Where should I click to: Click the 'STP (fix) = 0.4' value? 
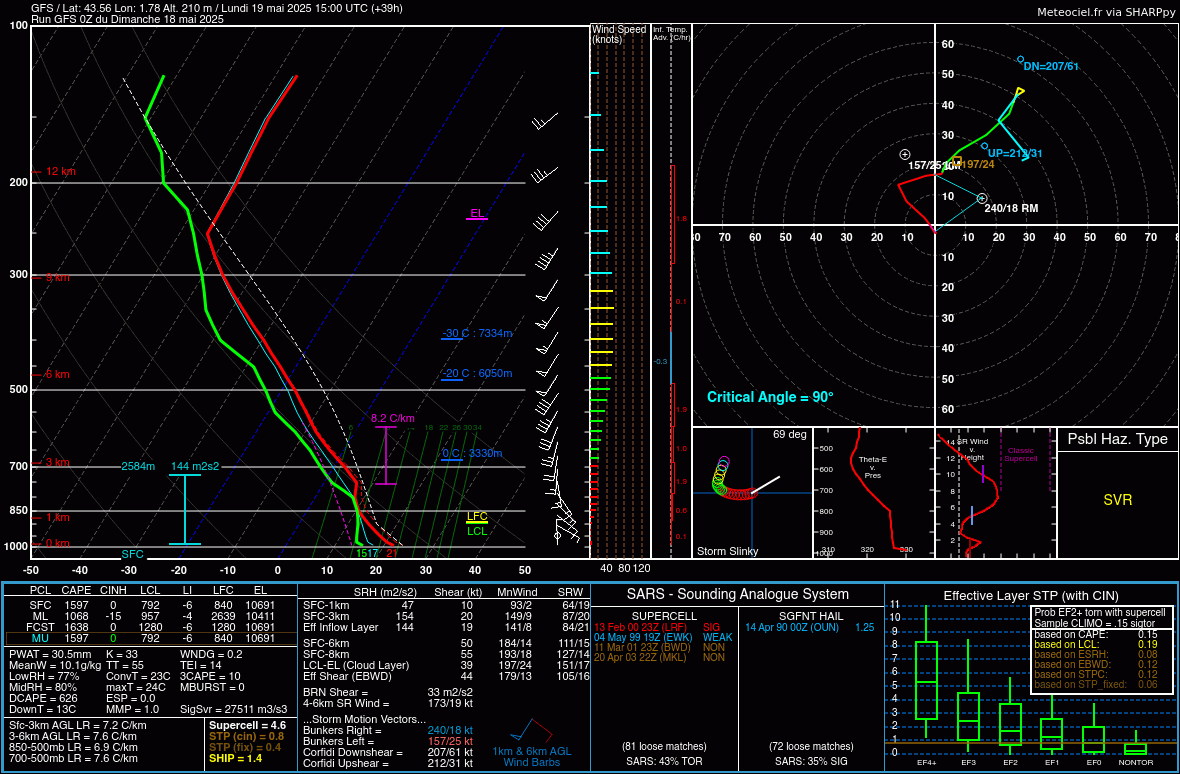[246, 747]
